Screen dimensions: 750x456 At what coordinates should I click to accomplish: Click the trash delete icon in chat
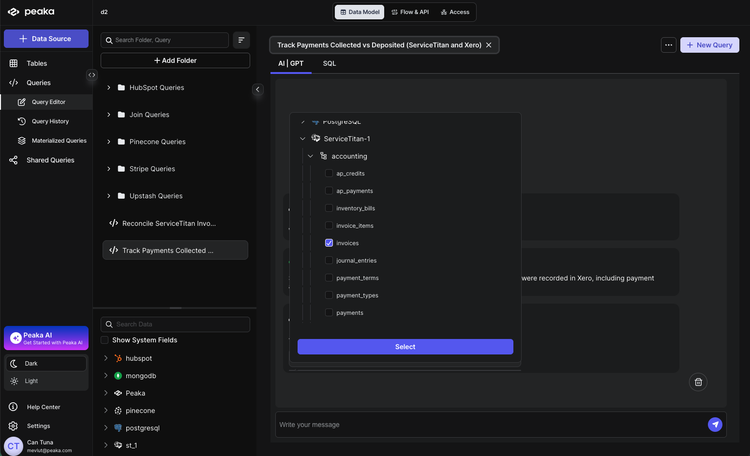click(698, 382)
